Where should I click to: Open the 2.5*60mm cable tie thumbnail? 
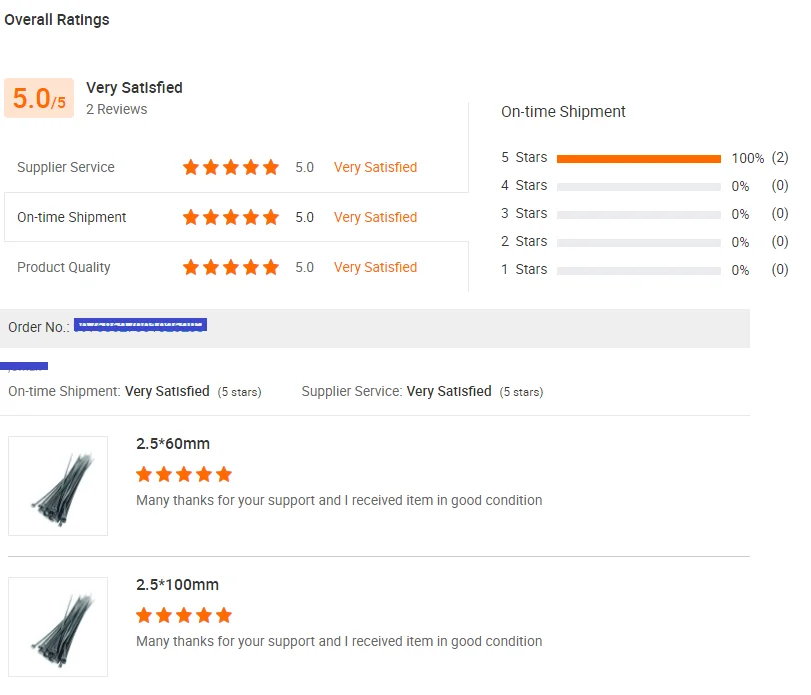click(58, 486)
